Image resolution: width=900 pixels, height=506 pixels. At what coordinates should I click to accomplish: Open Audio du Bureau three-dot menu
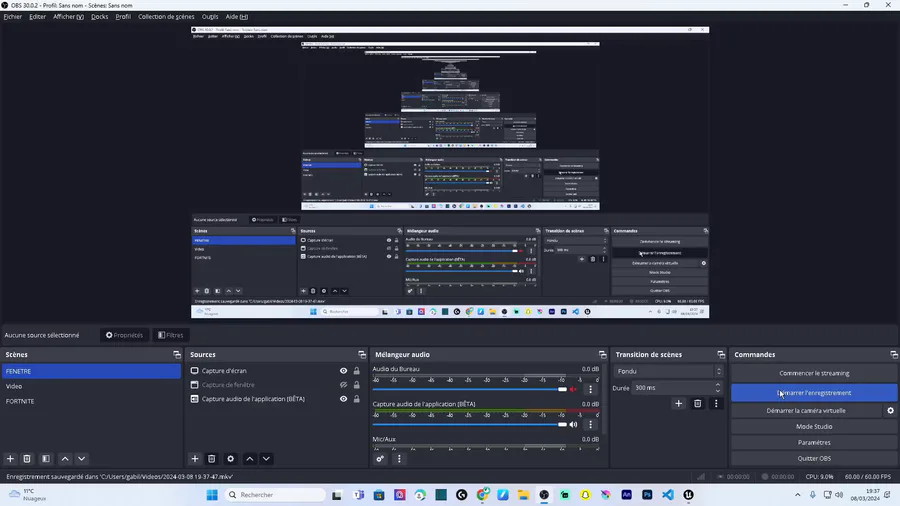591,390
